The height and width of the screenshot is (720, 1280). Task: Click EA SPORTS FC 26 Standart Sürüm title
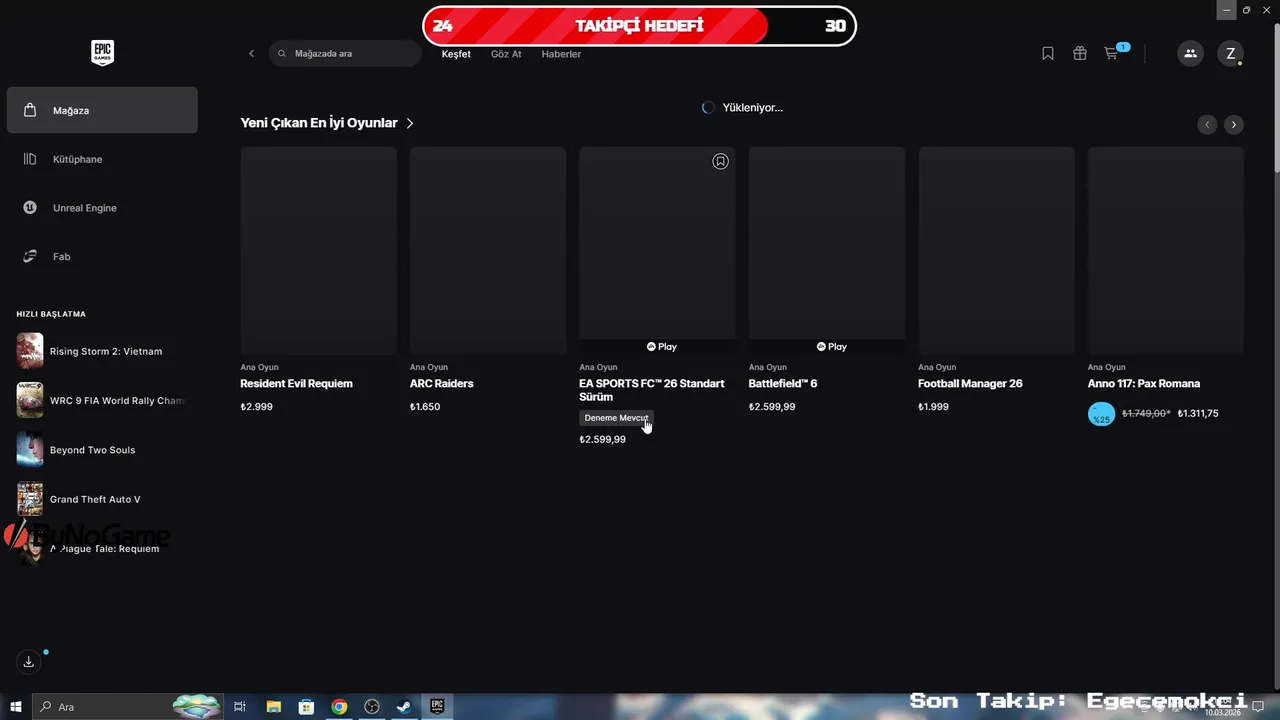coord(652,390)
